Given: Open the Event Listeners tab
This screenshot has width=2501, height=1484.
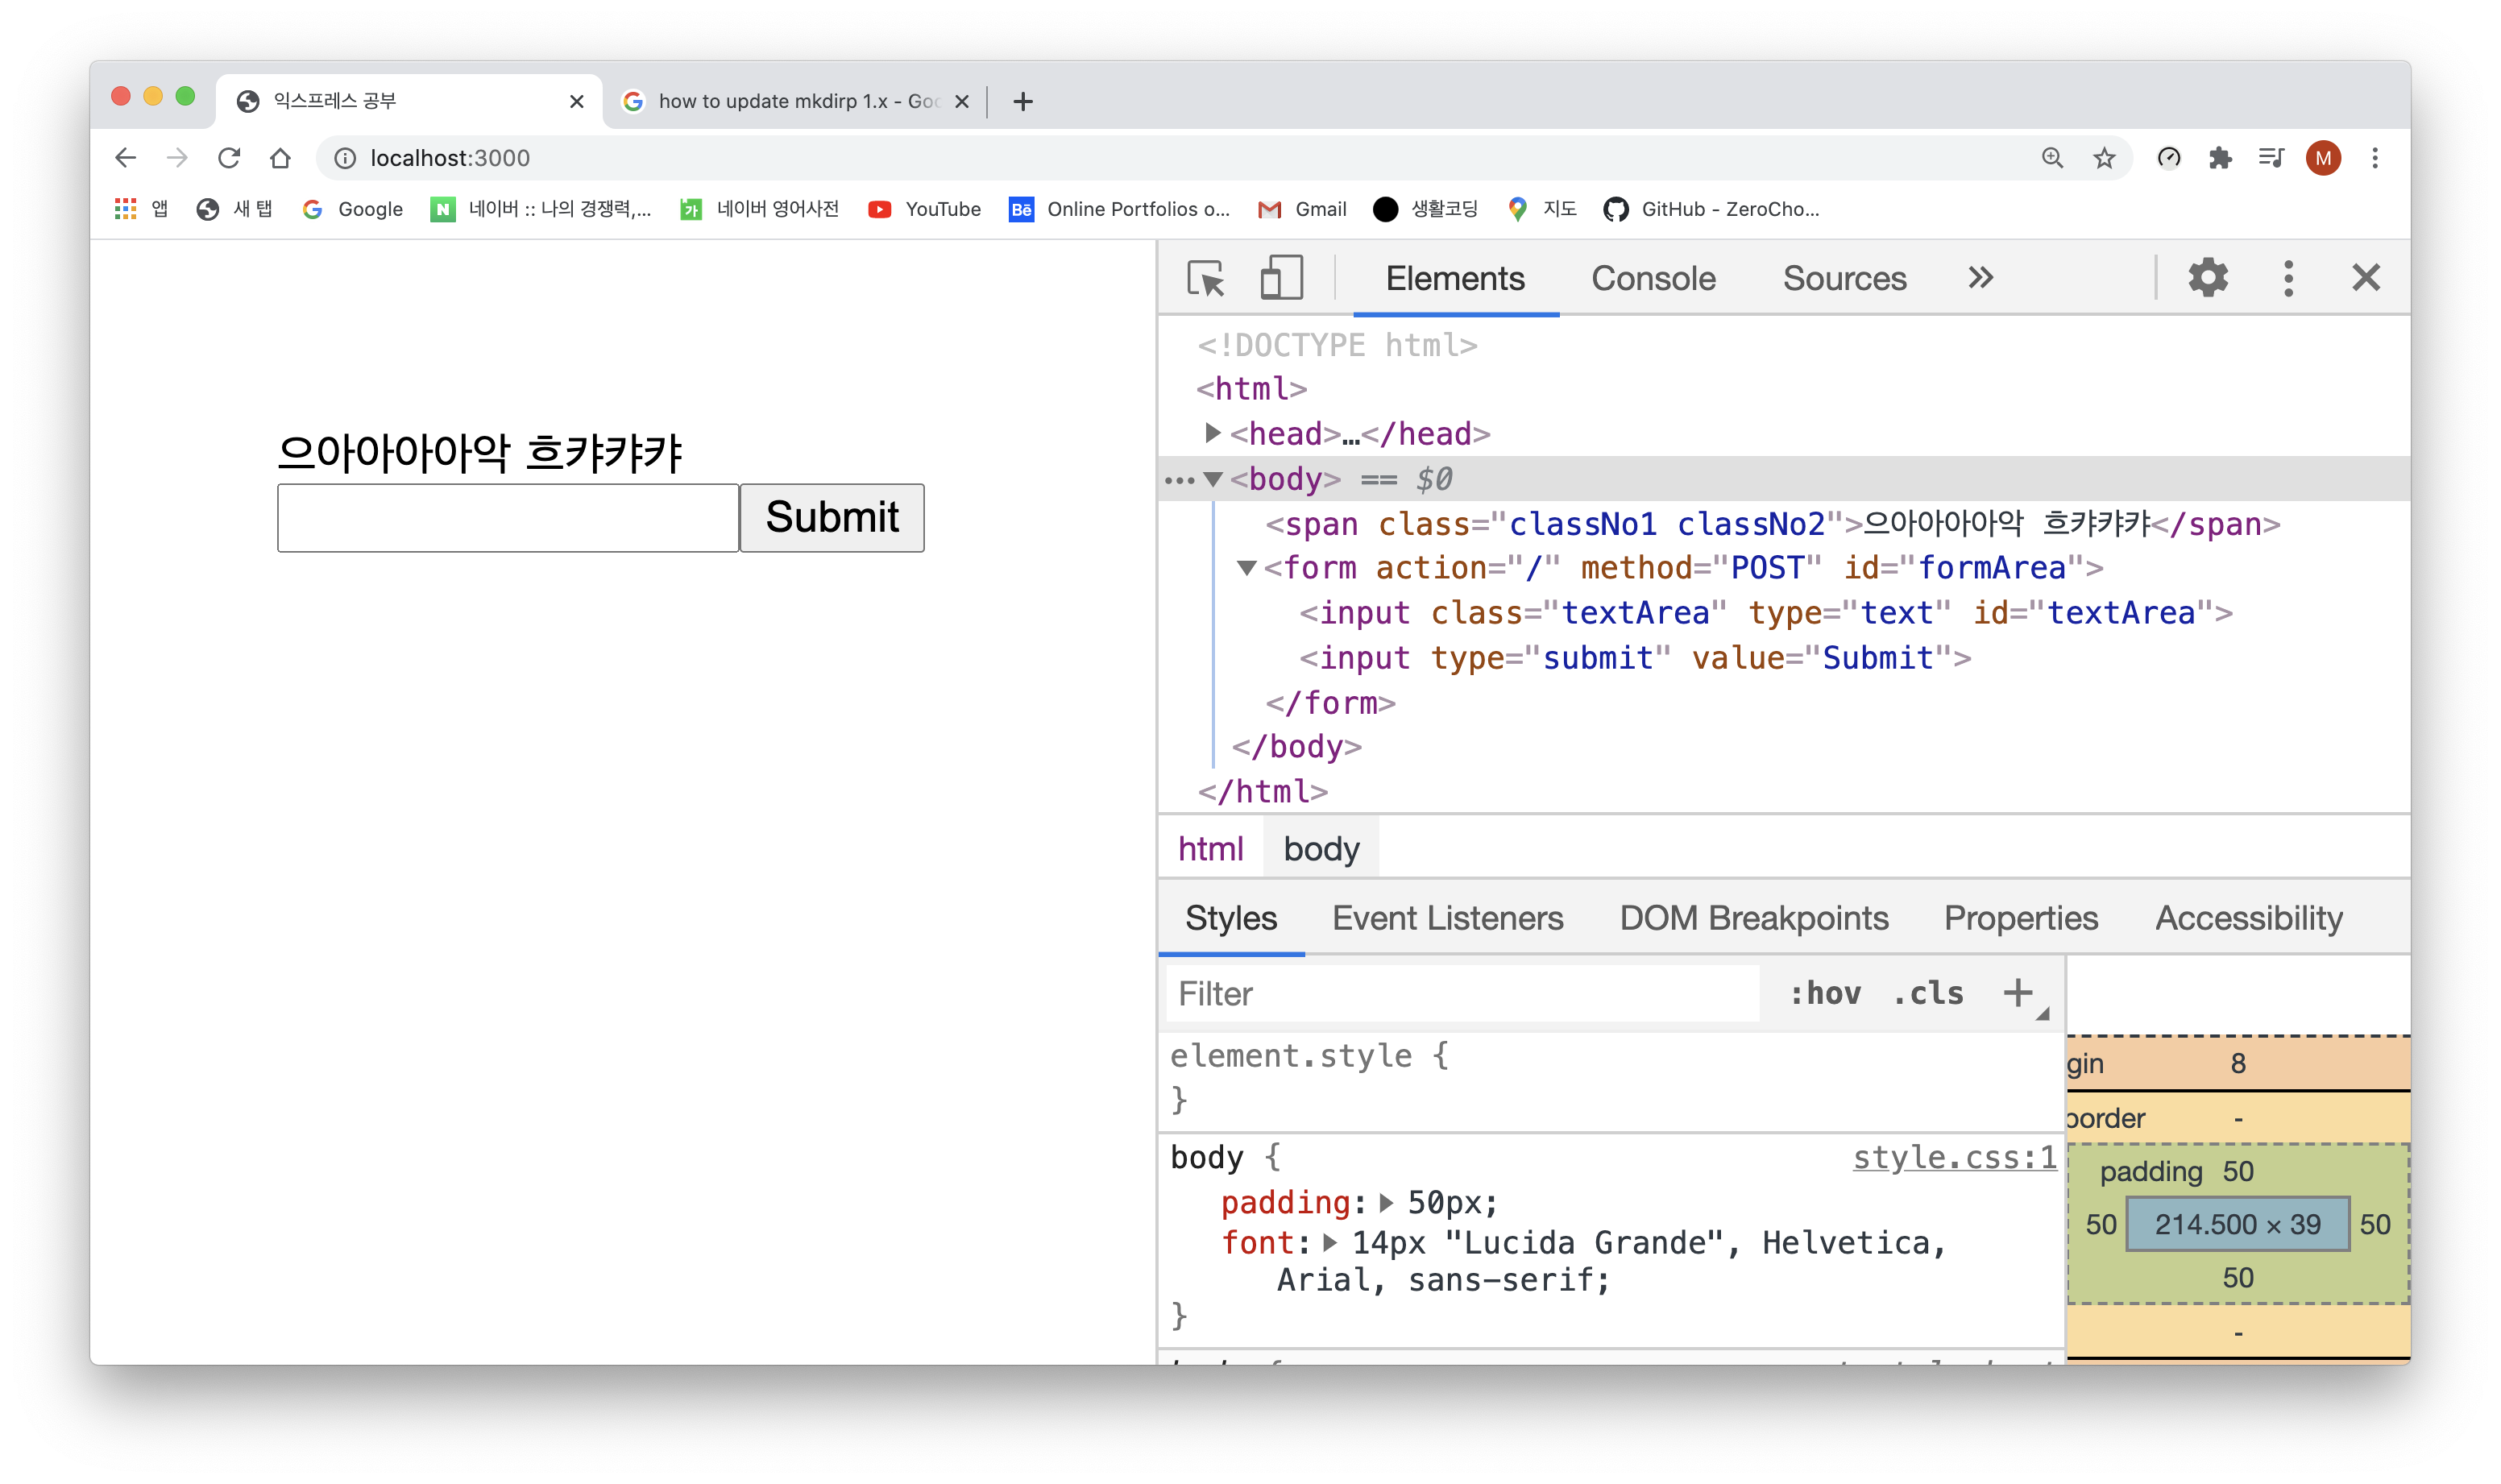Looking at the screenshot, I should tap(1447, 918).
